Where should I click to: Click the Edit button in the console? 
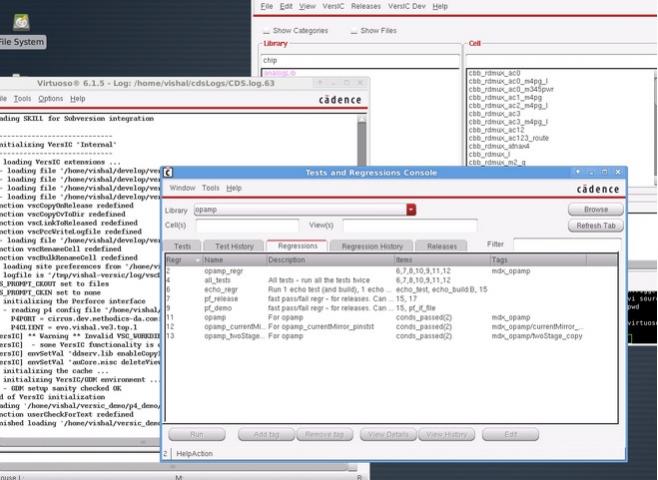[x=510, y=435]
